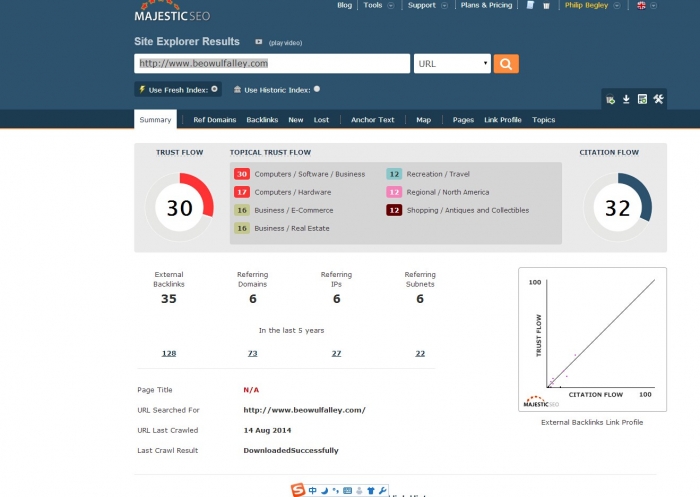Open the 73 historic referring domains link
The image size is (700, 497).
pyautogui.click(x=253, y=353)
